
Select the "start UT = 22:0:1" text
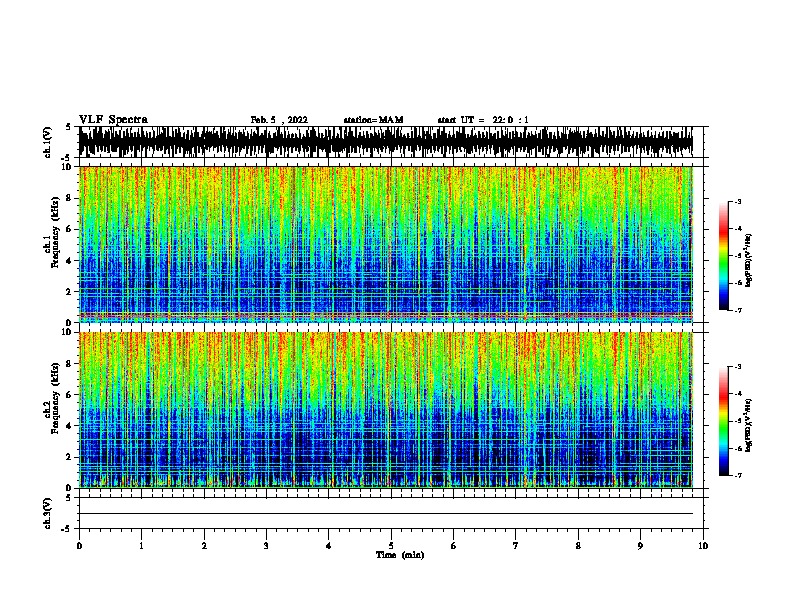(483, 120)
